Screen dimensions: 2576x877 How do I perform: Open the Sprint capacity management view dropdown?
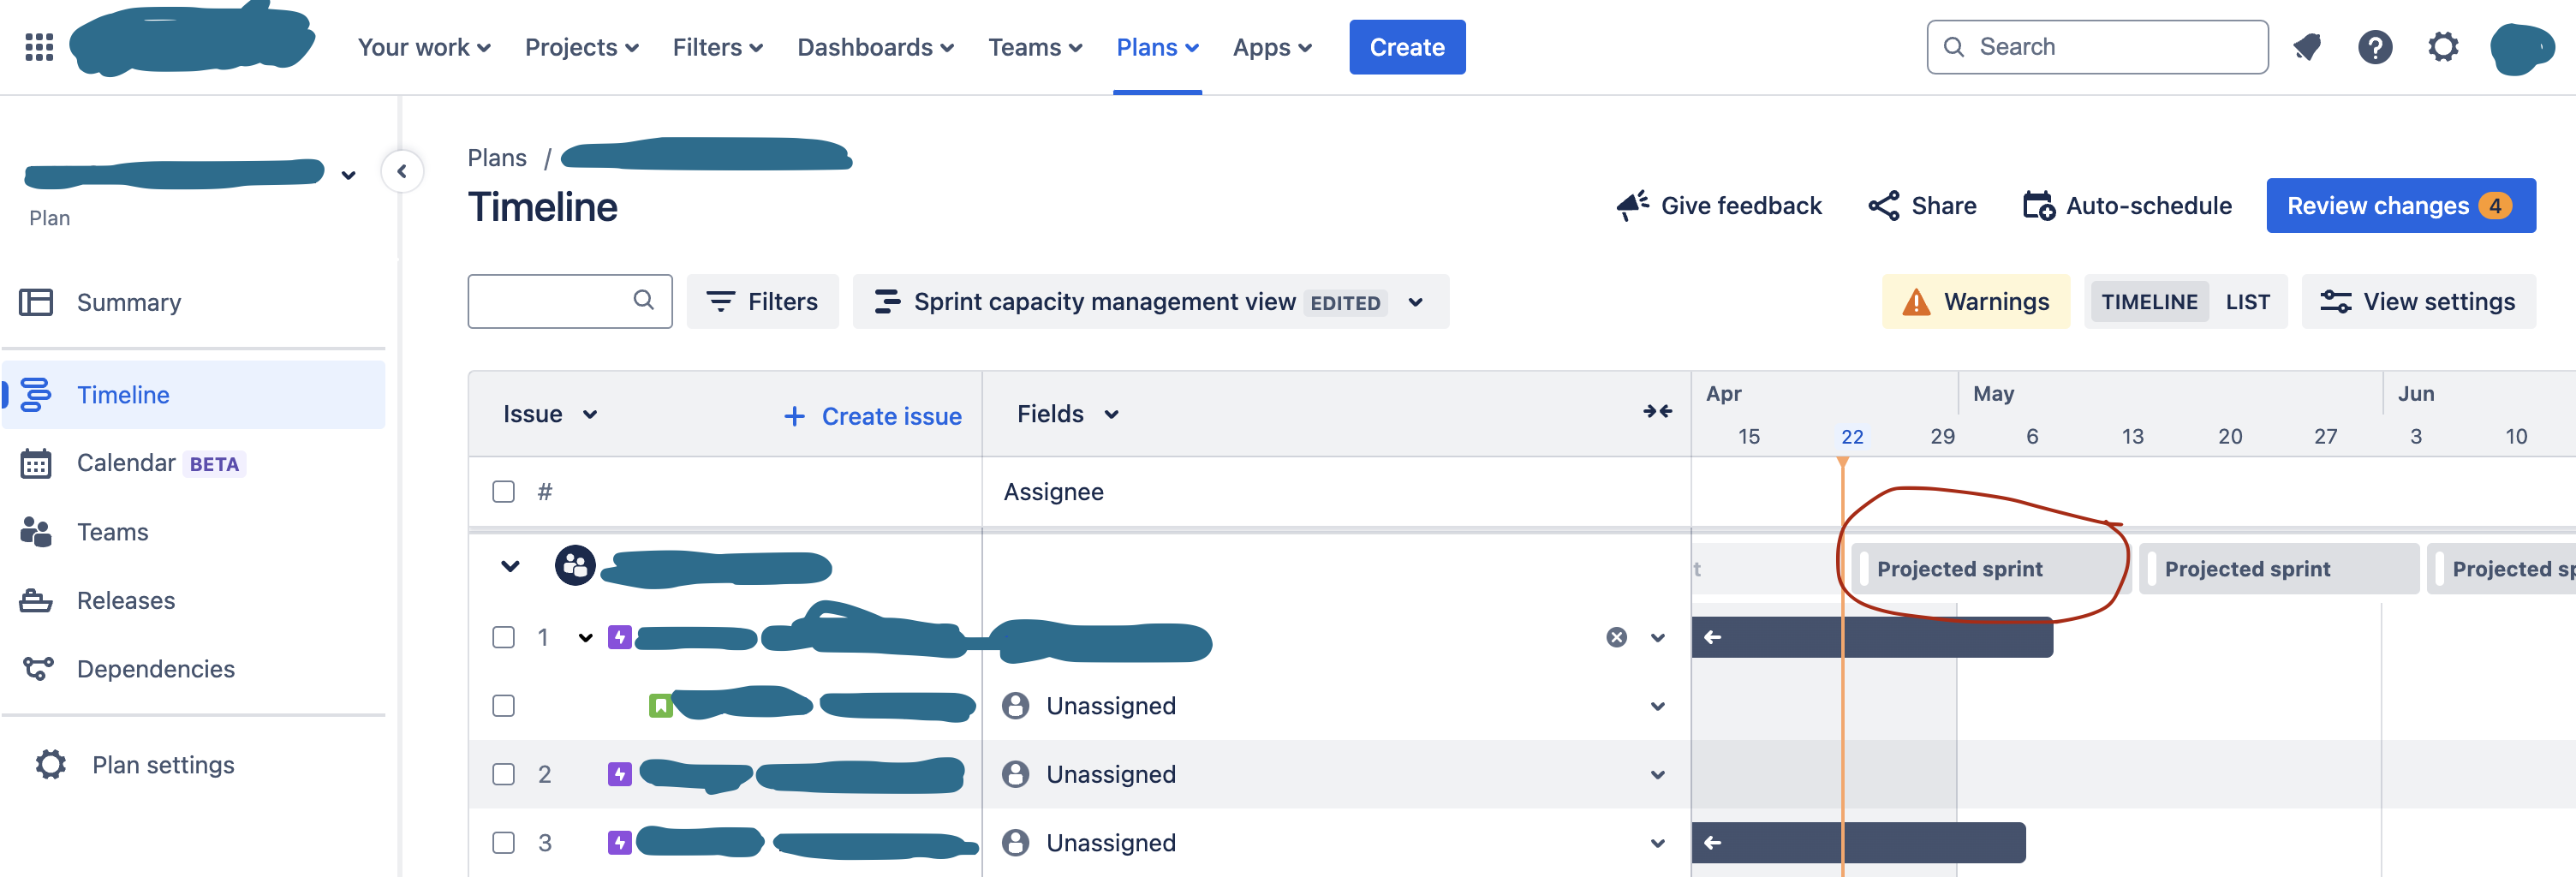tap(1150, 302)
